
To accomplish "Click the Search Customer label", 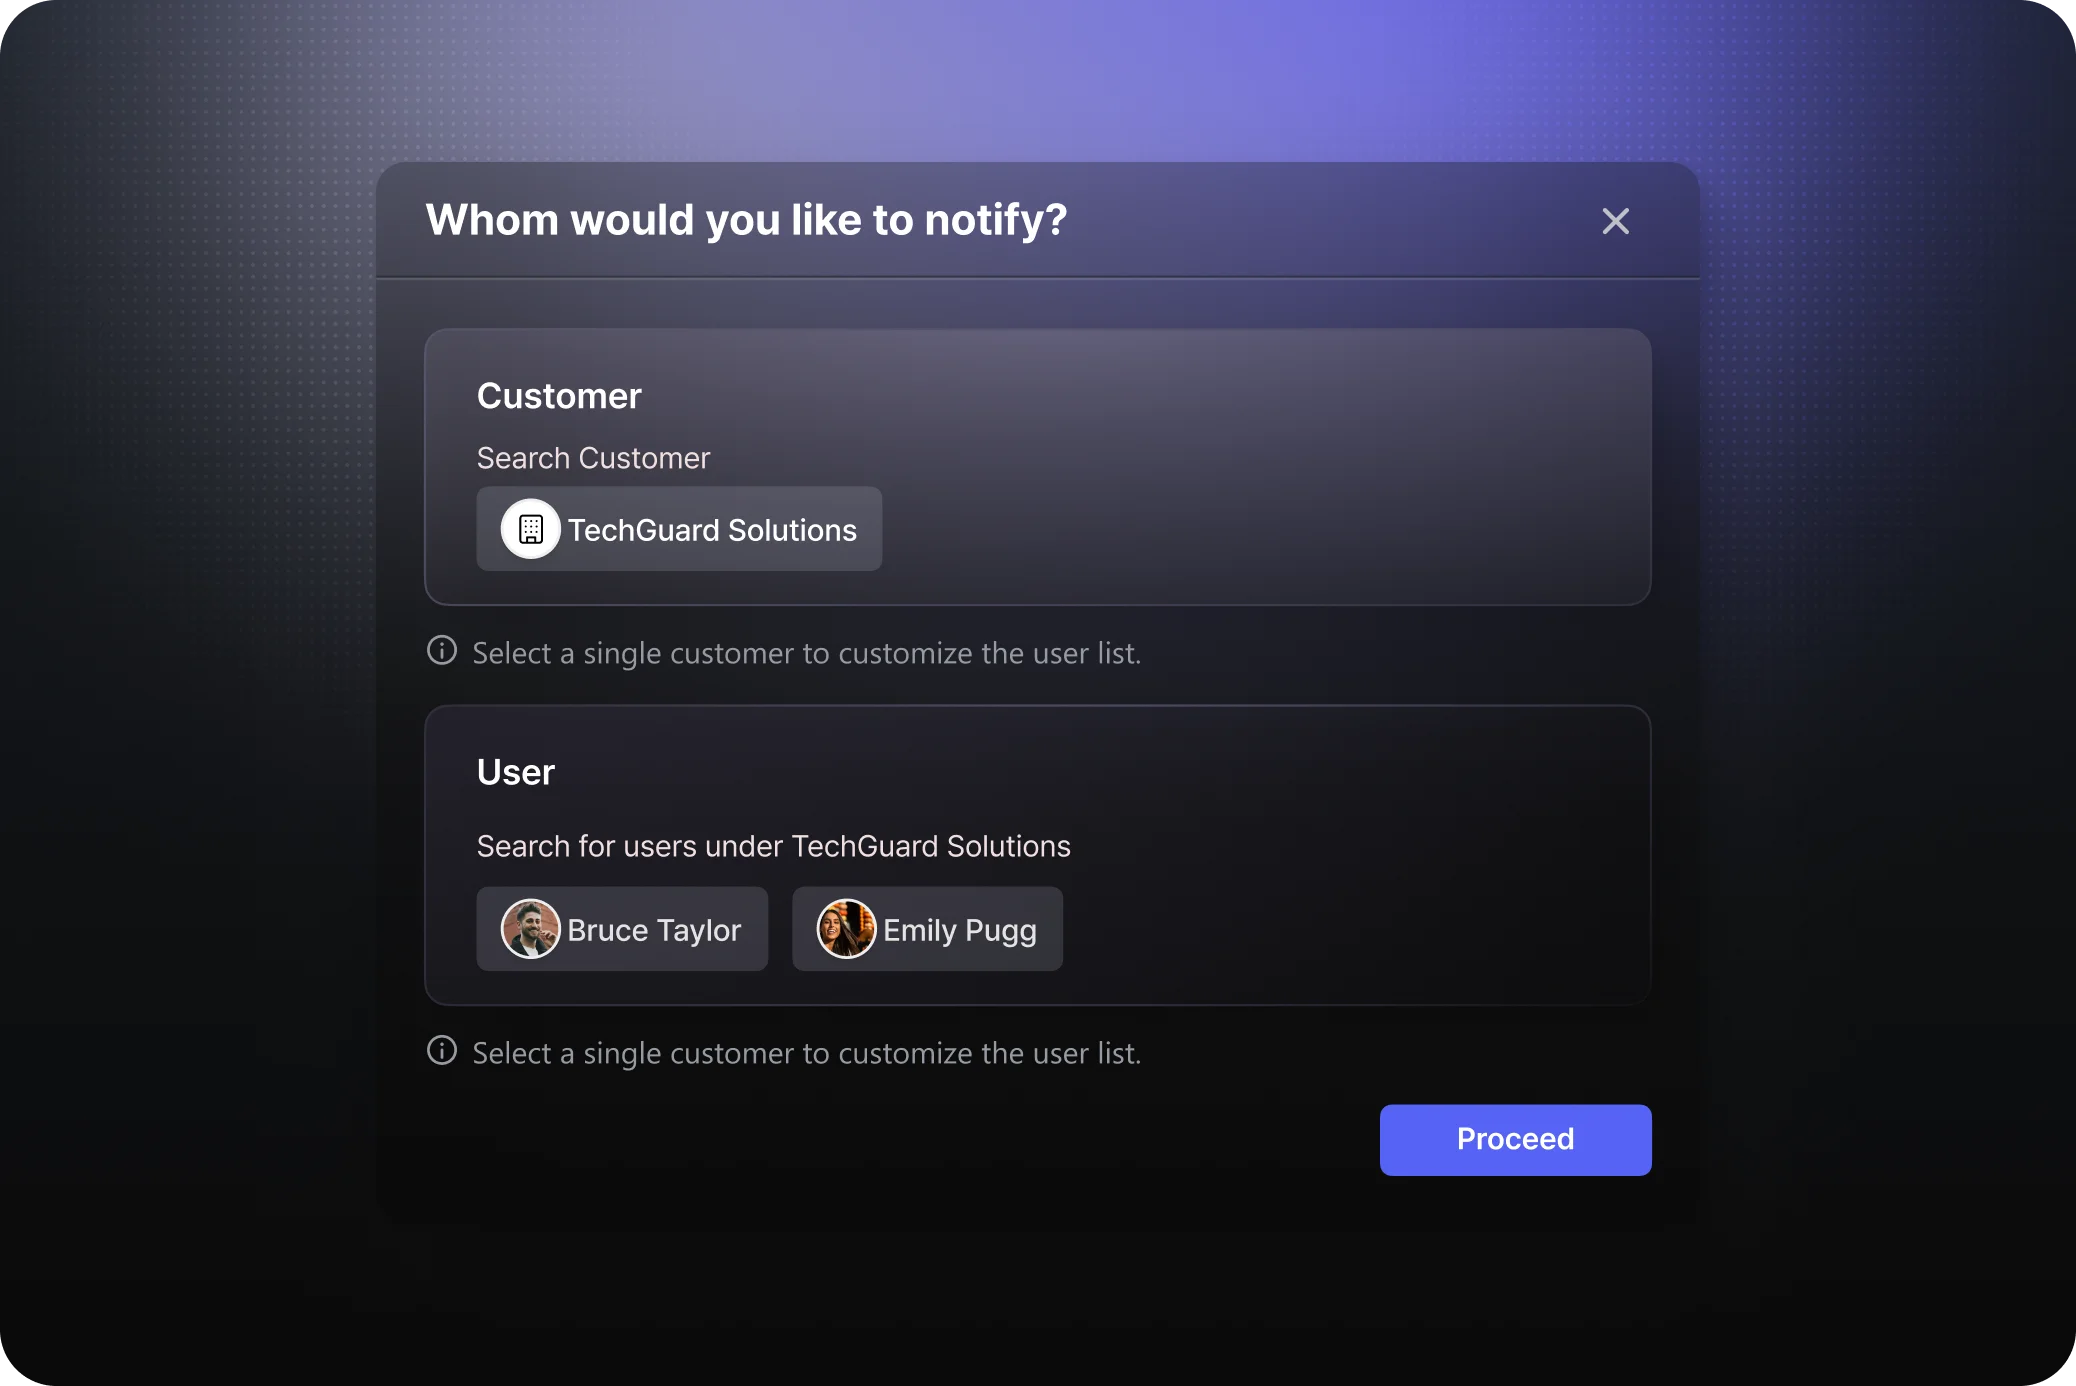I will coord(593,458).
